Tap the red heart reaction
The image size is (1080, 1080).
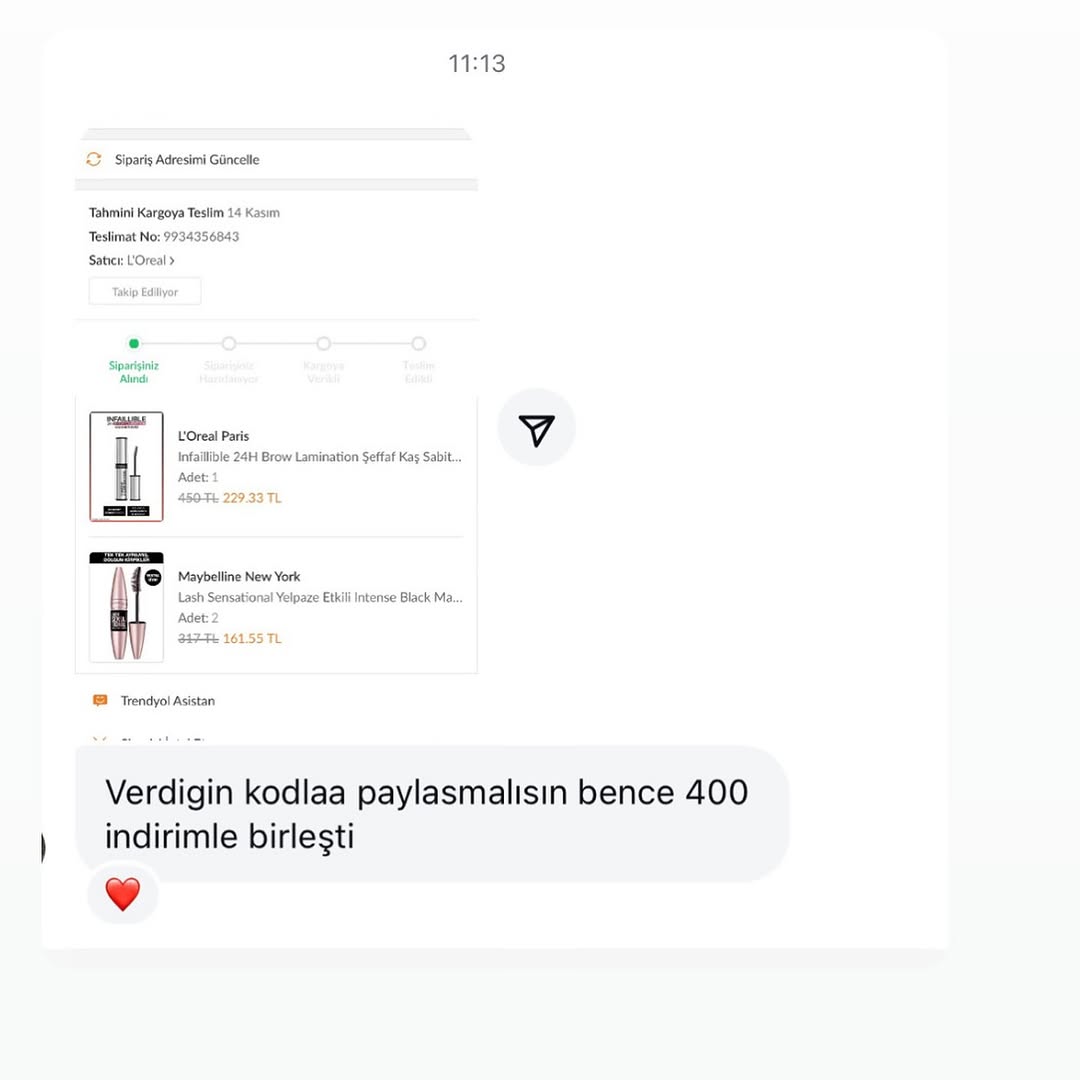[123, 894]
